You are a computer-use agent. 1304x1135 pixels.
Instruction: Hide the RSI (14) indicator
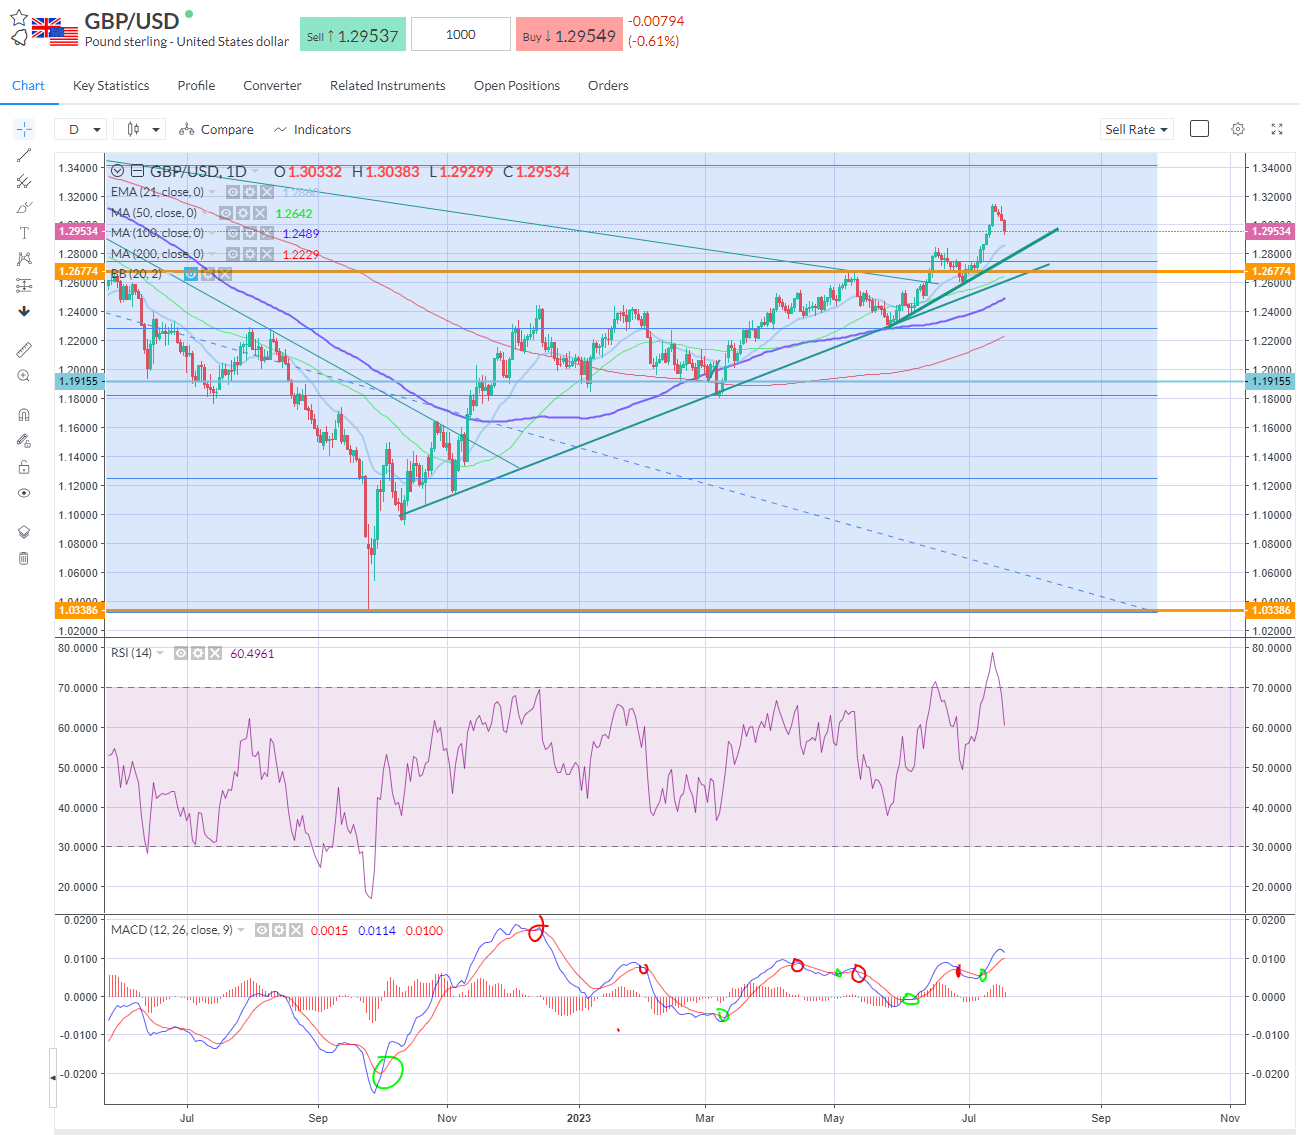181,653
